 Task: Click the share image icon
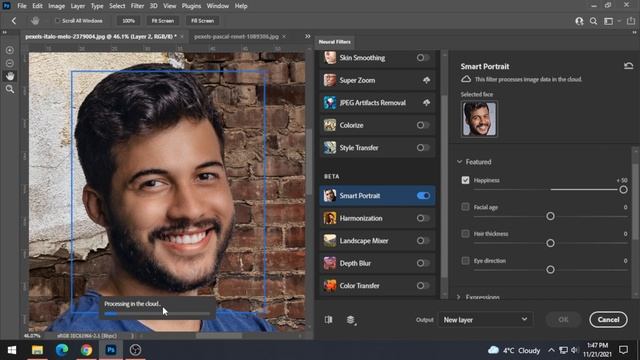[x=631, y=21]
